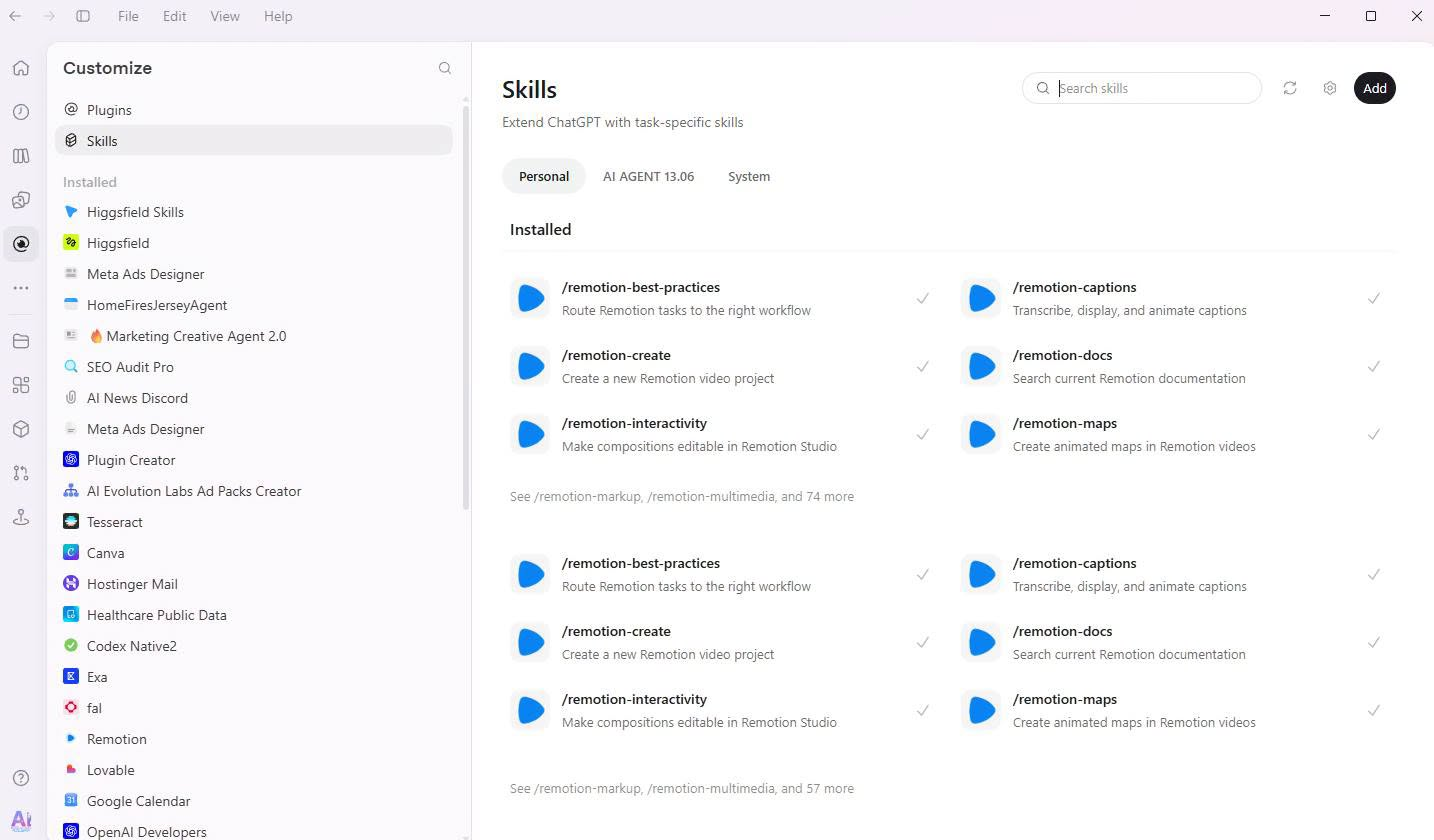Open the library books icon in left rail
Image resolution: width=1434 pixels, height=840 pixels.
(x=21, y=156)
